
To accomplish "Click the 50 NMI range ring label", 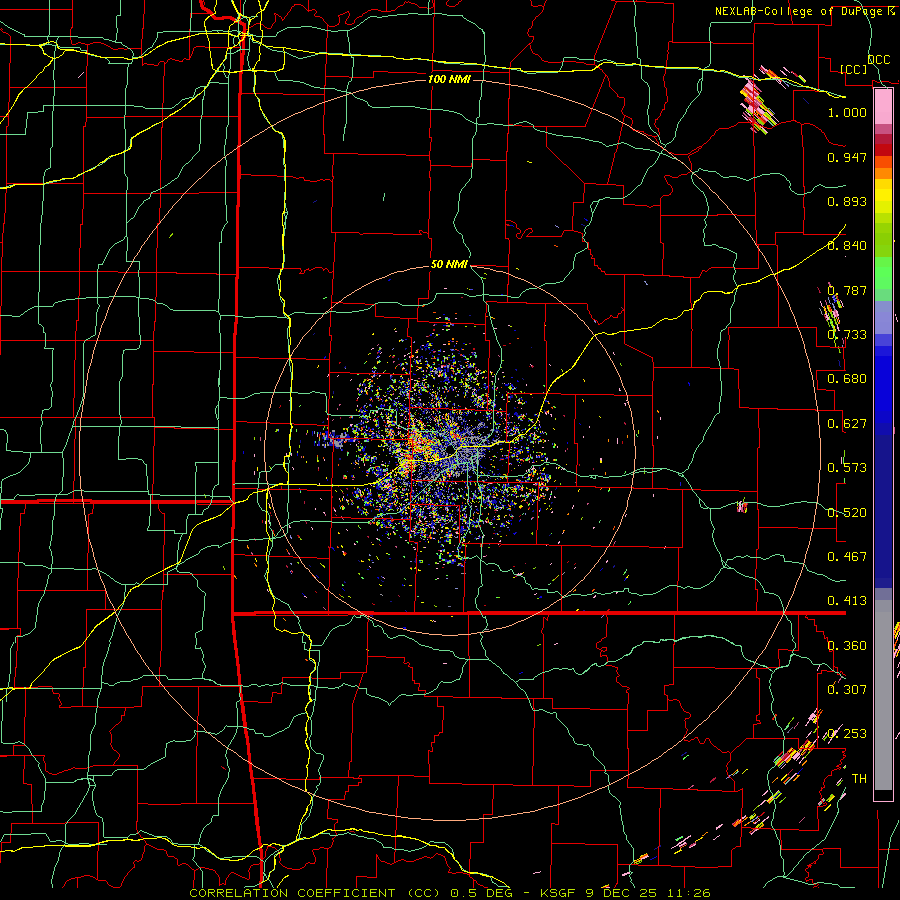I will 449,265.
